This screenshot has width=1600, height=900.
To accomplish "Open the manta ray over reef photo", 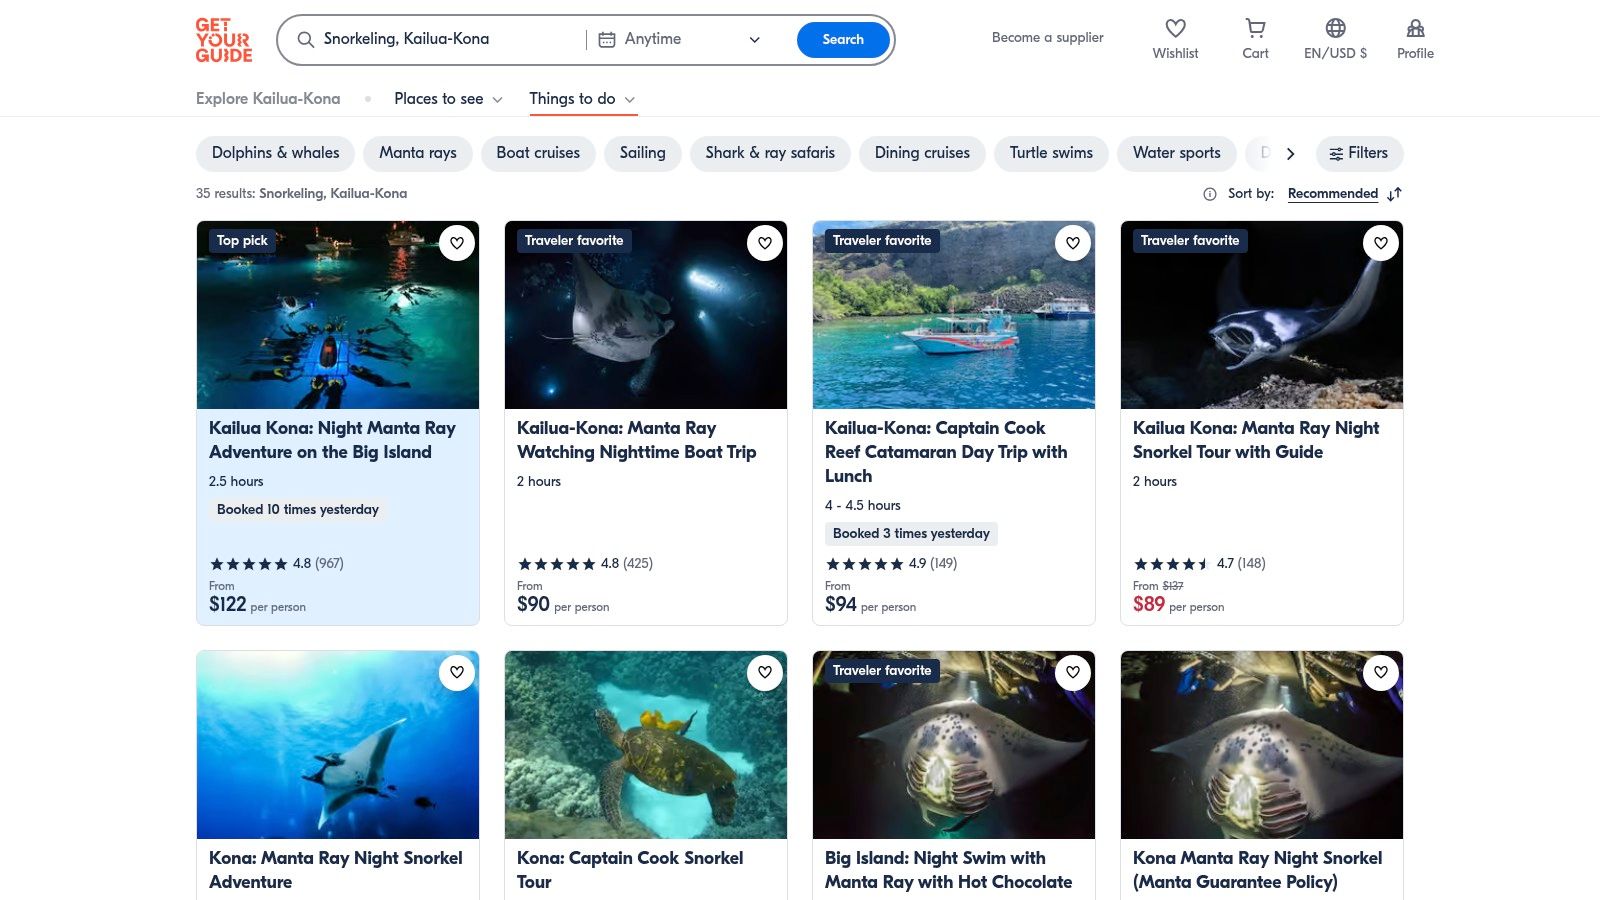I will pos(1262,315).
